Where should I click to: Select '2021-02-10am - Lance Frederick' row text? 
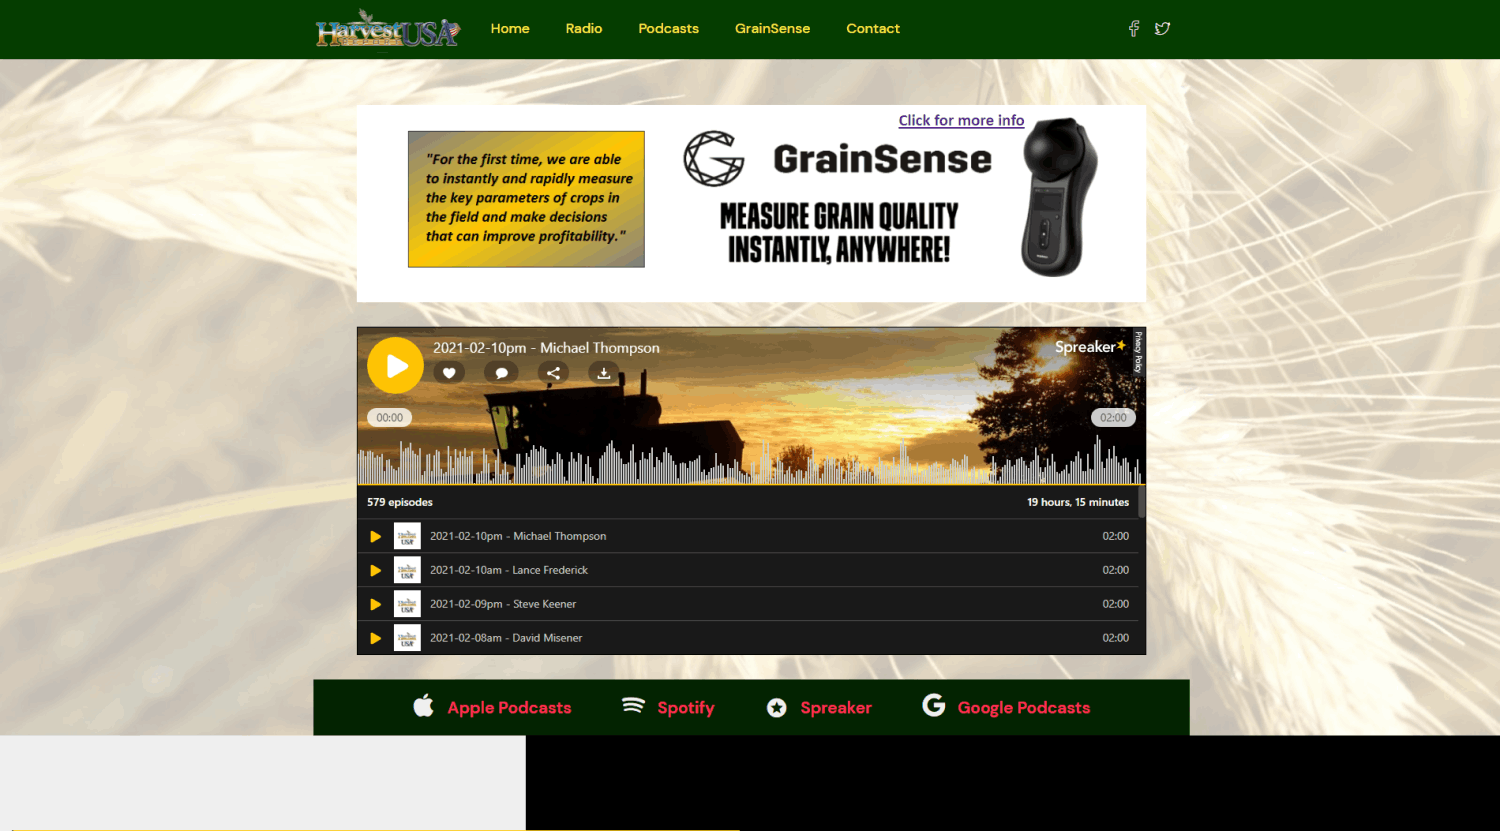(509, 570)
